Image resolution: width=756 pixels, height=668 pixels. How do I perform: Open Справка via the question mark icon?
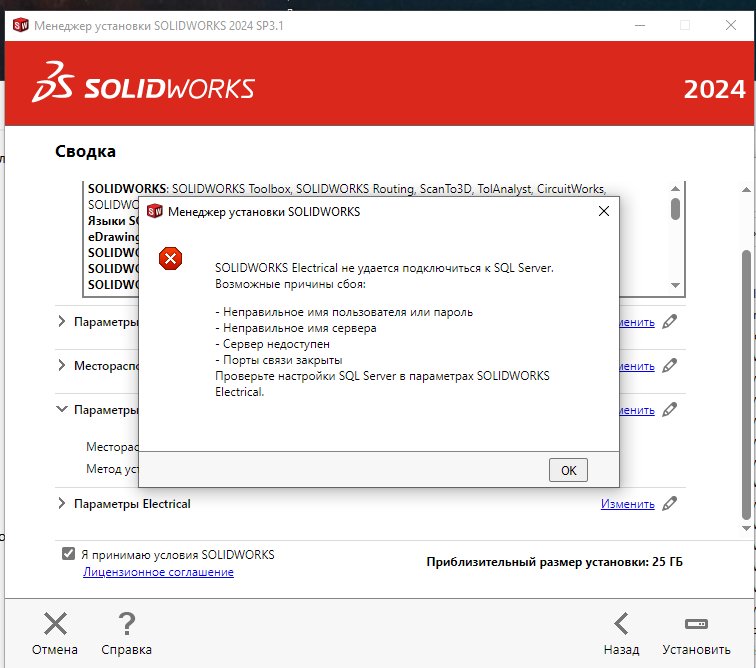tap(126, 625)
